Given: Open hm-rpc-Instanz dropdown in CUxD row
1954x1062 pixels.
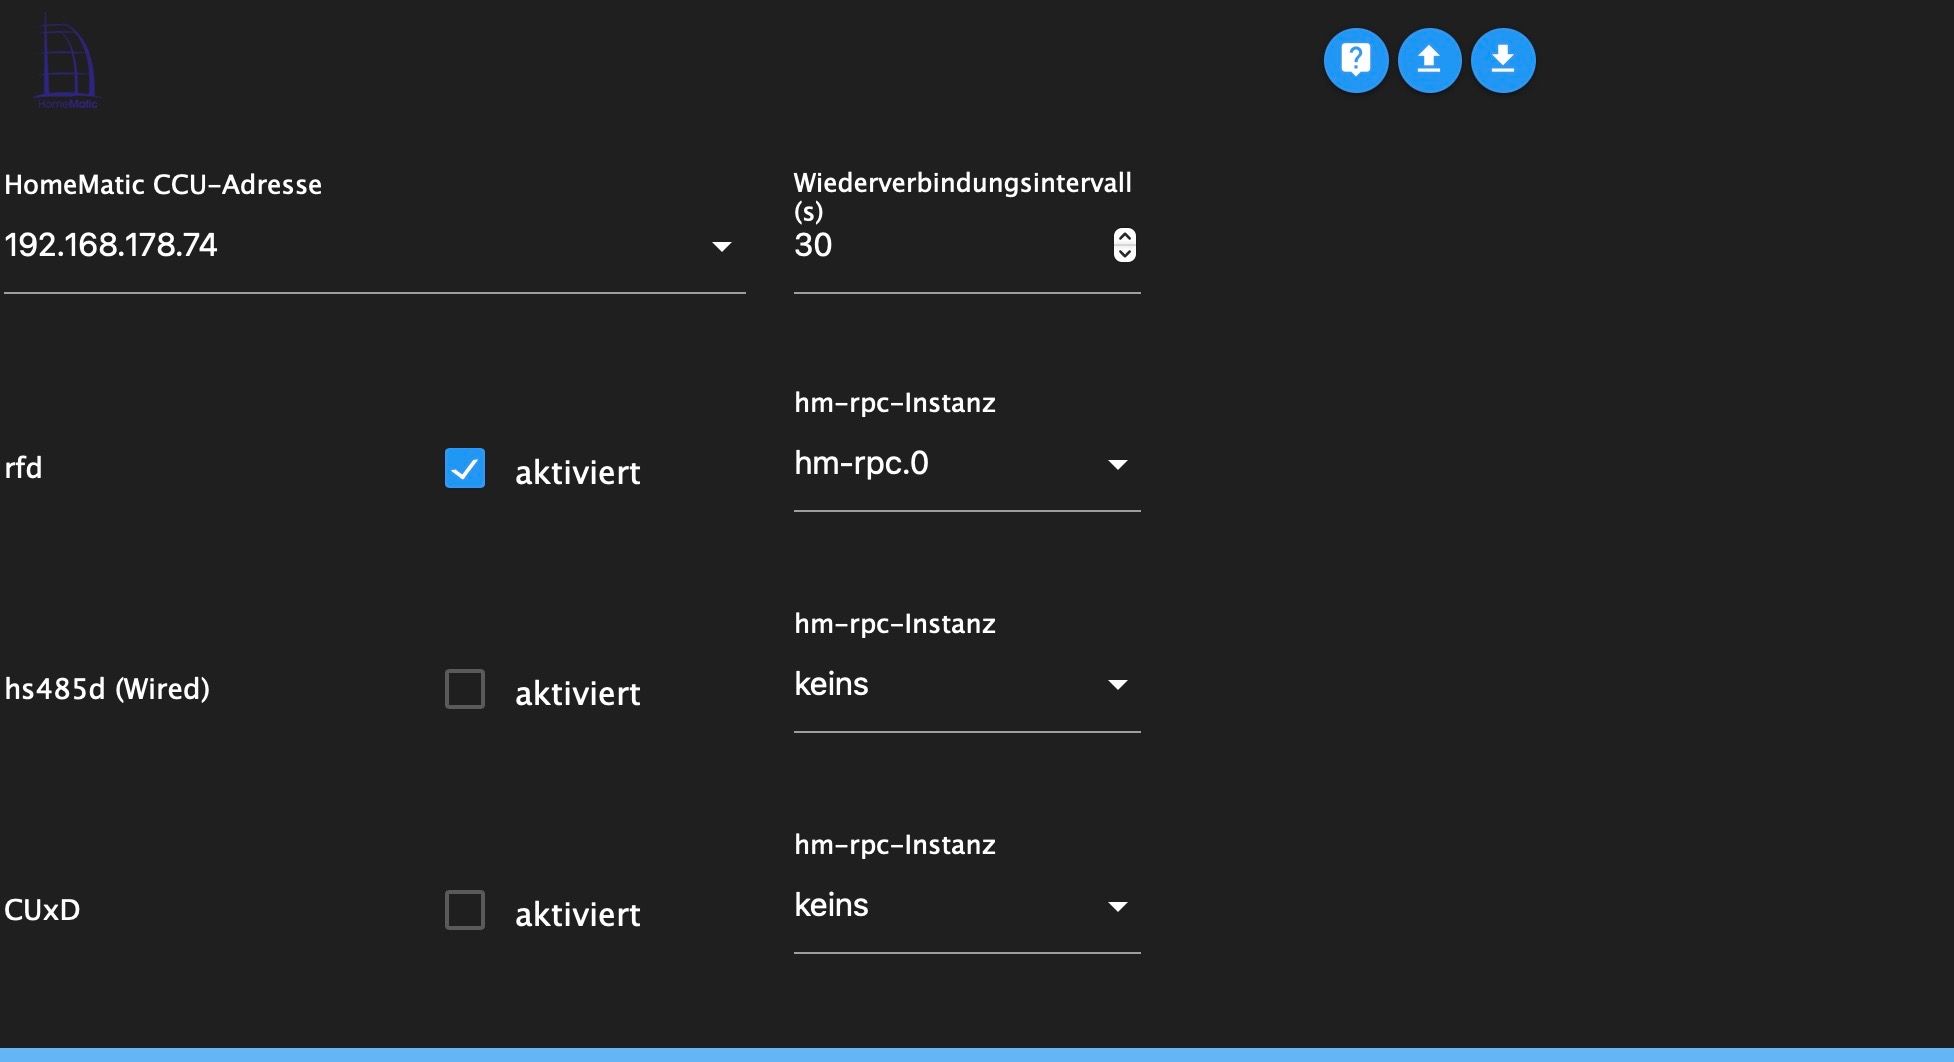Looking at the screenshot, I should (x=965, y=906).
